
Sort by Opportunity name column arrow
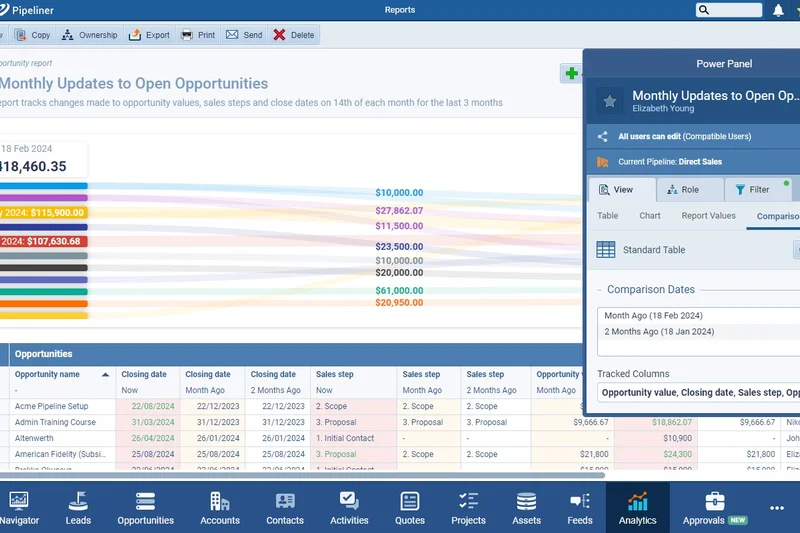point(105,374)
